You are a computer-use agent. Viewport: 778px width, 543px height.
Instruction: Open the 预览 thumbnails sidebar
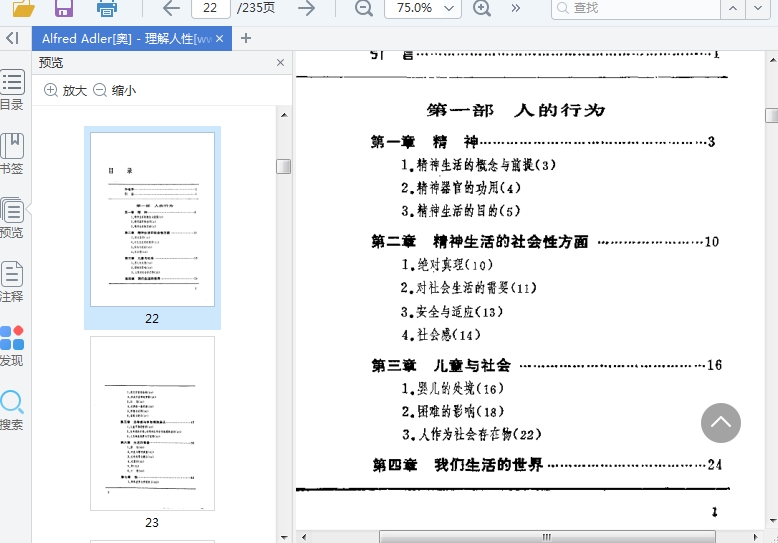(12, 218)
